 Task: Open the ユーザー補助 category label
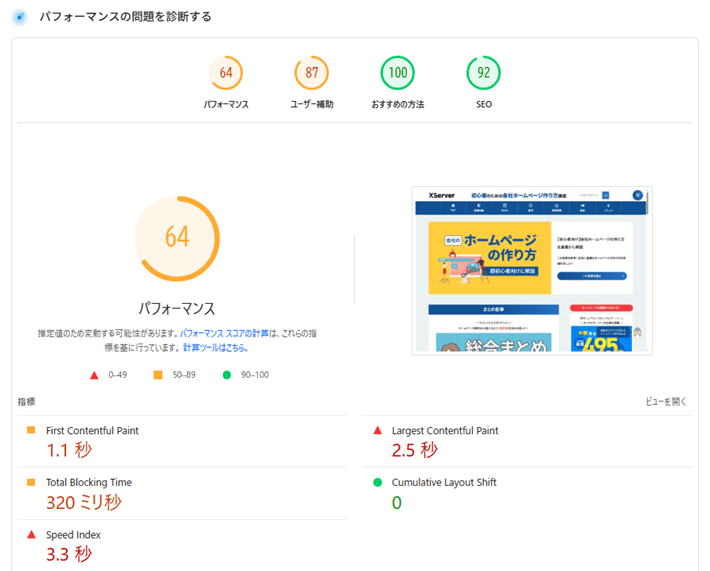point(312,104)
